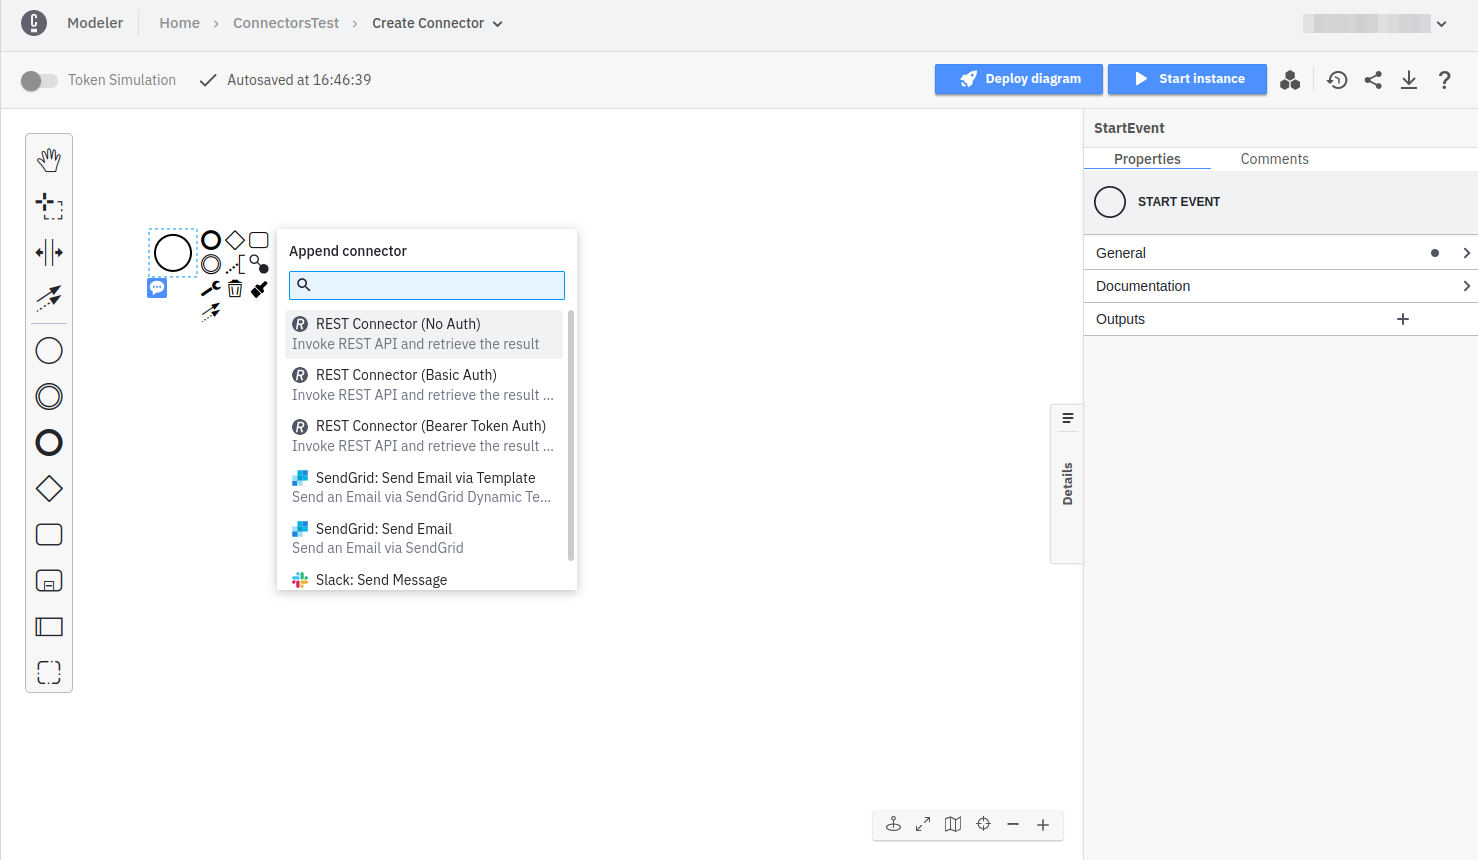The width and height of the screenshot is (1478, 860).
Task: Activate the global connect tool
Action: pos(49,297)
